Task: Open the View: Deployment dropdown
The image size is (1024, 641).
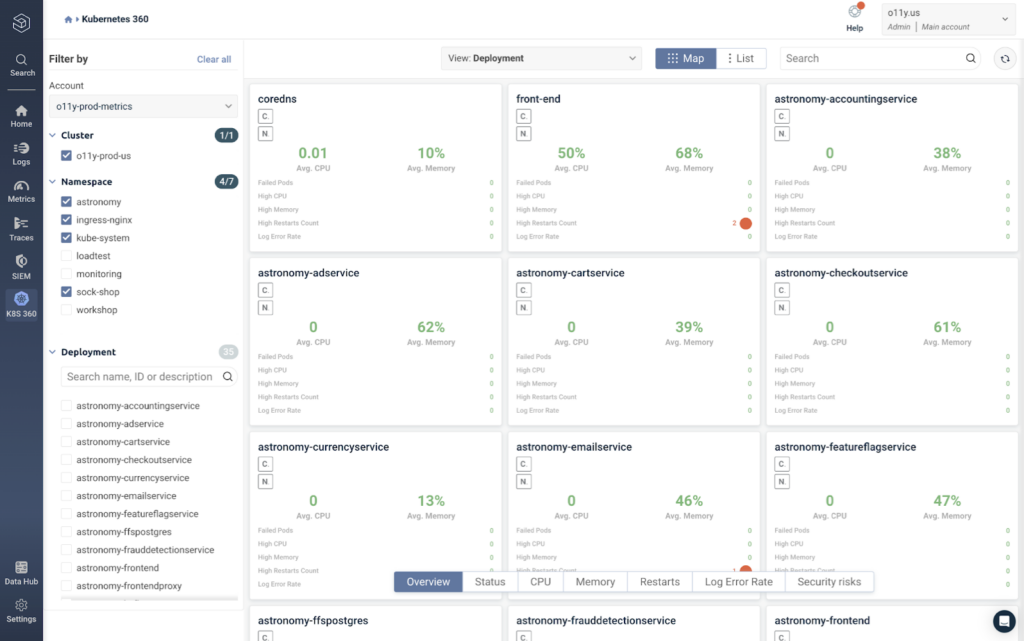Action: pos(541,58)
